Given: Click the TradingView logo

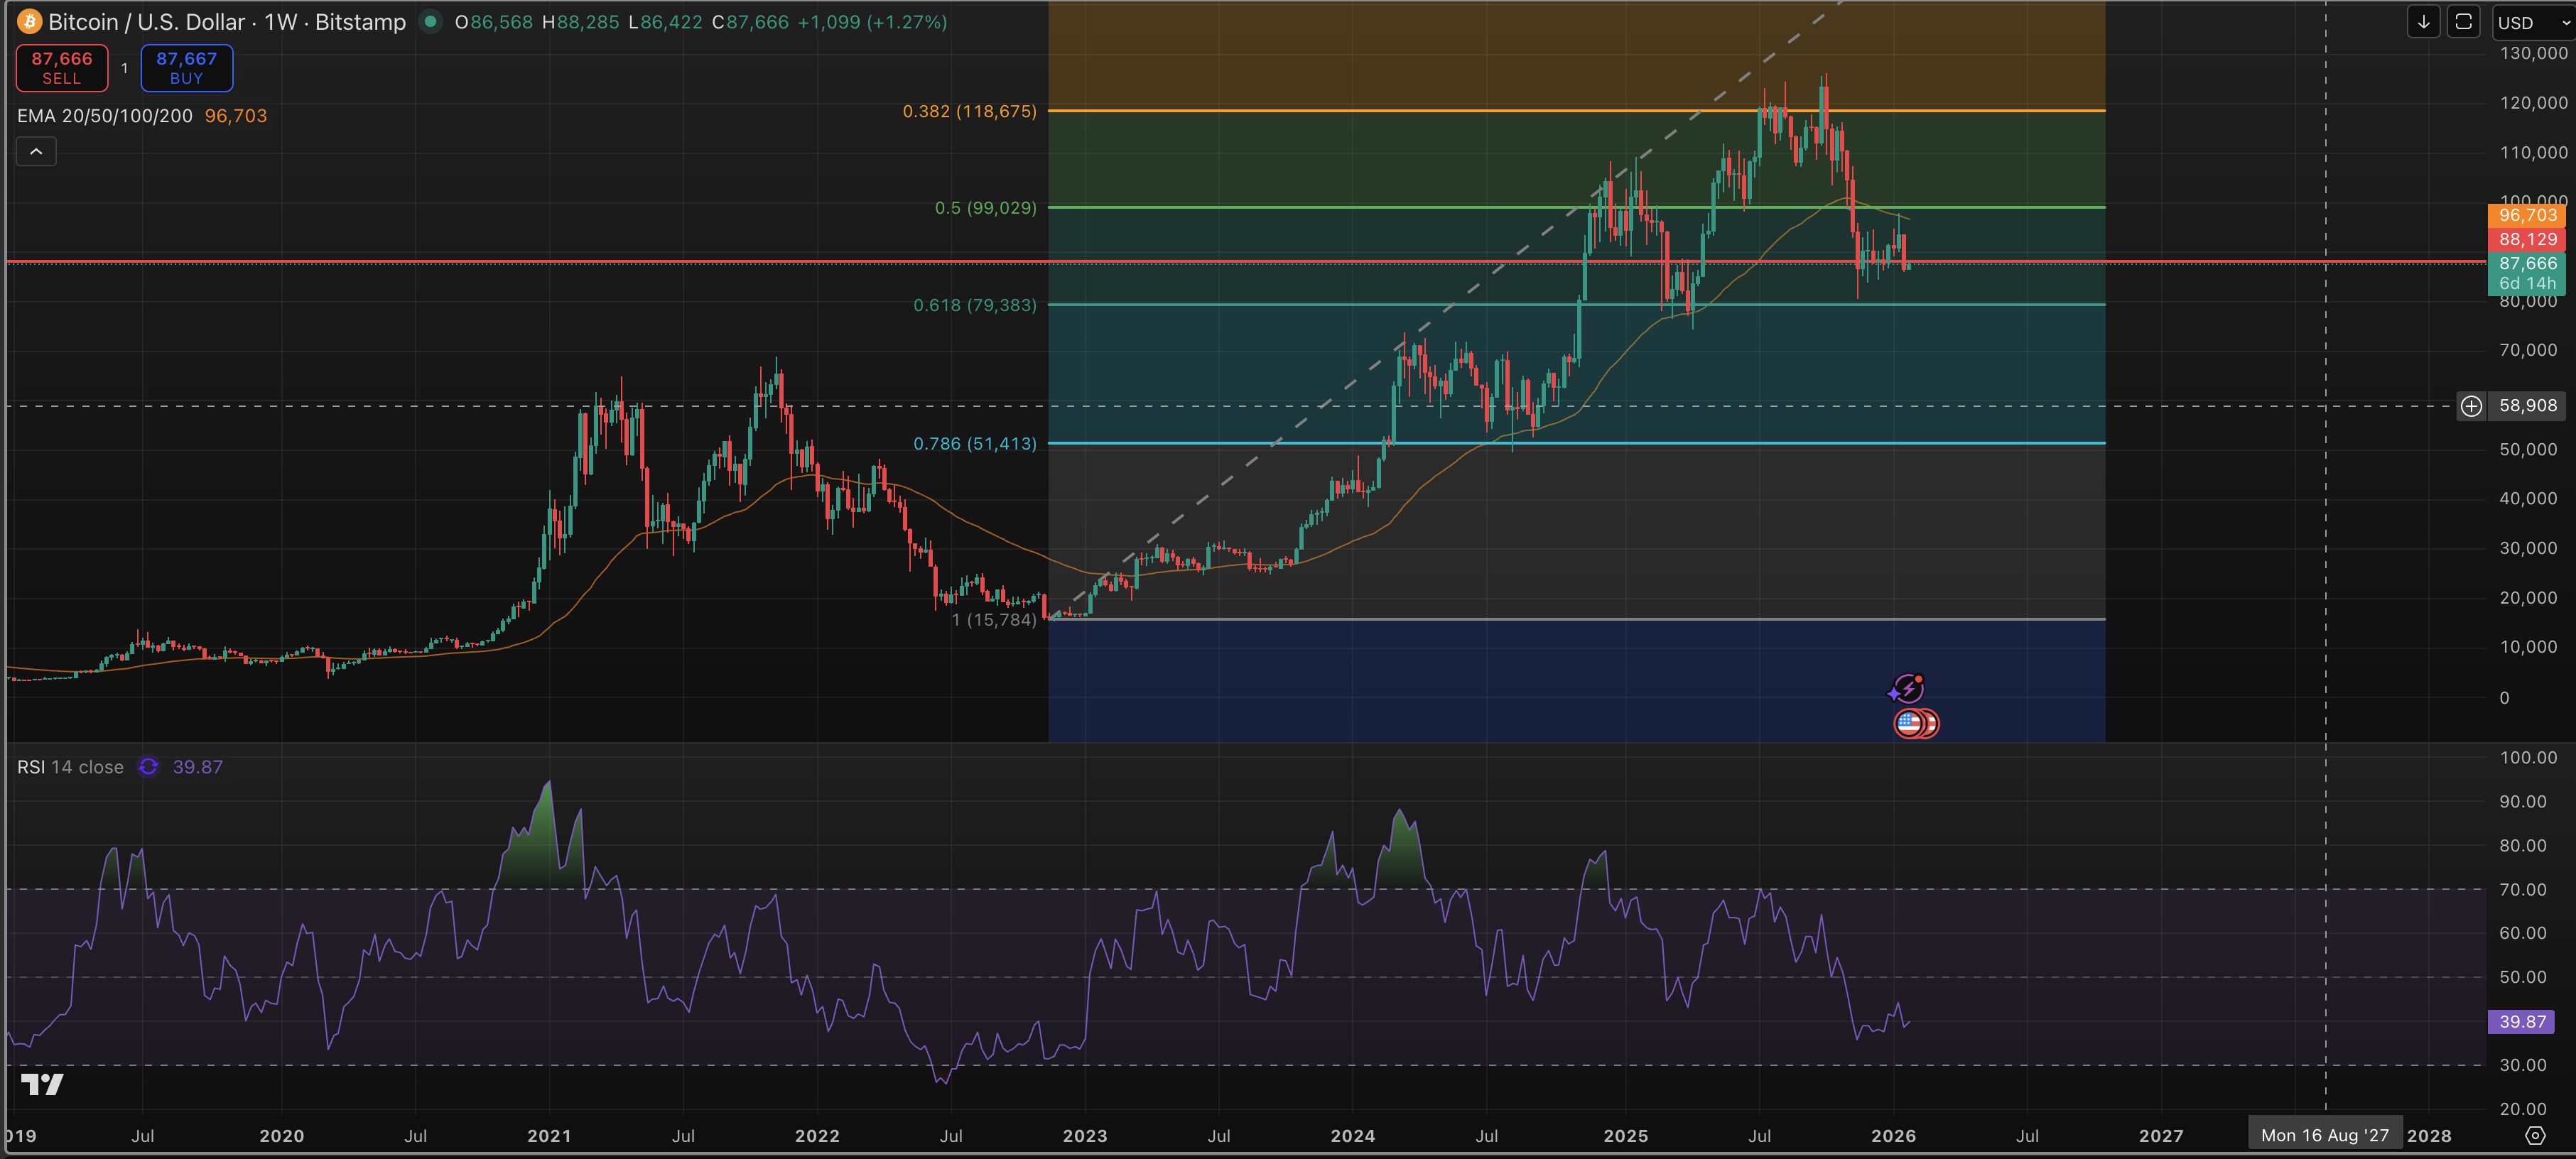Looking at the screenshot, I should [42, 1084].
